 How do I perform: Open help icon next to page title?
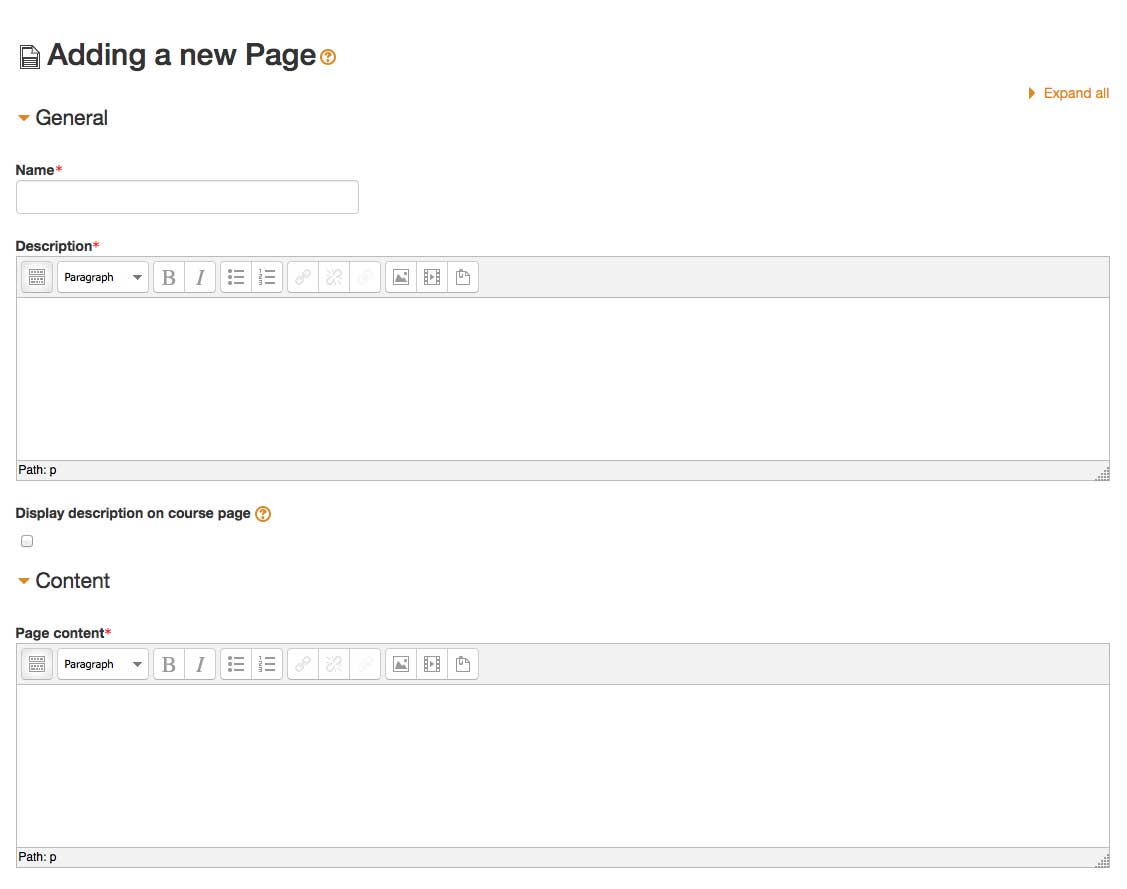(328, 58)
